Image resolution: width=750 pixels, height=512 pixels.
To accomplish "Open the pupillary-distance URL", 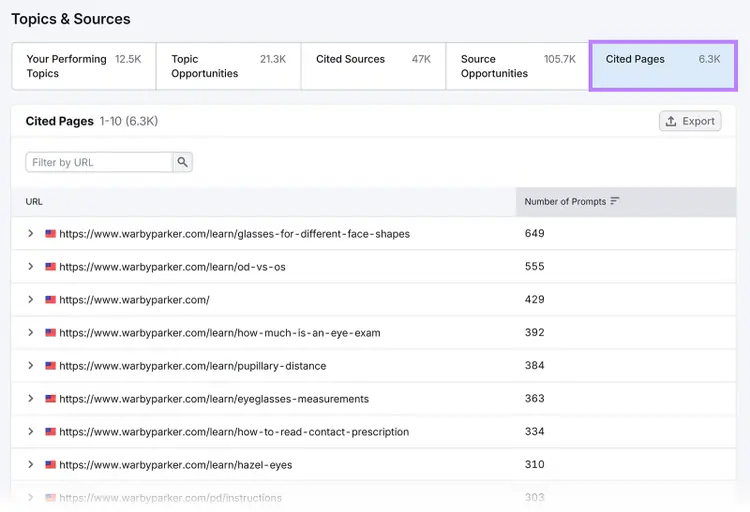I will (193, 366).
